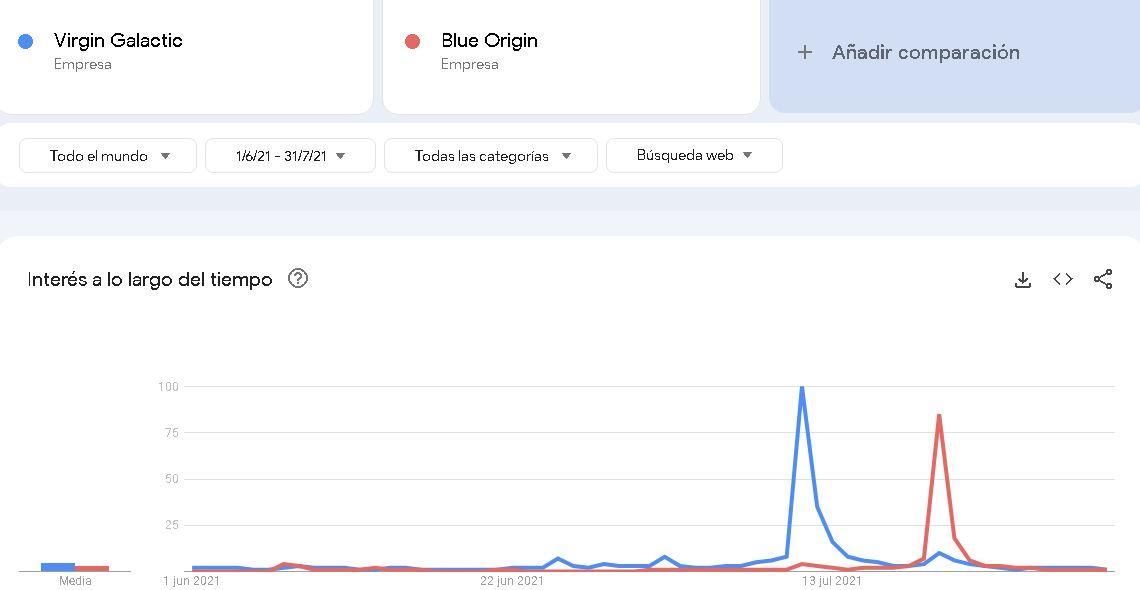Edit the Blue Origin search term
1140x590 pixels.
pyautogui.click(x=489, y=41)
